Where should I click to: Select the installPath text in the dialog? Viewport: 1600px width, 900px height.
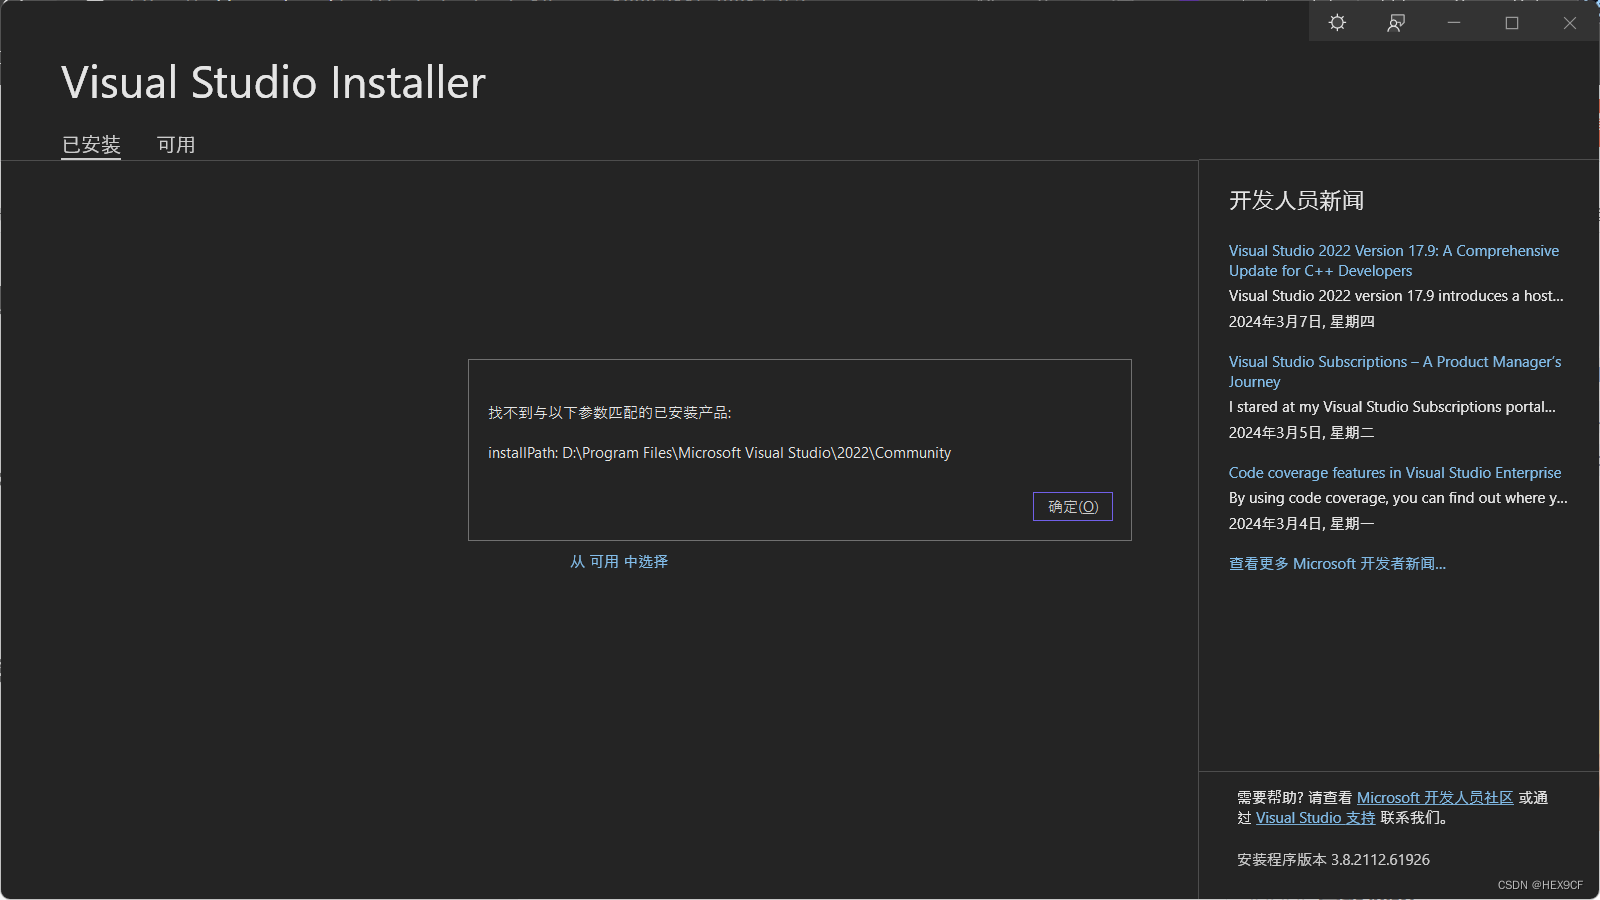click(x=719, y=452)
